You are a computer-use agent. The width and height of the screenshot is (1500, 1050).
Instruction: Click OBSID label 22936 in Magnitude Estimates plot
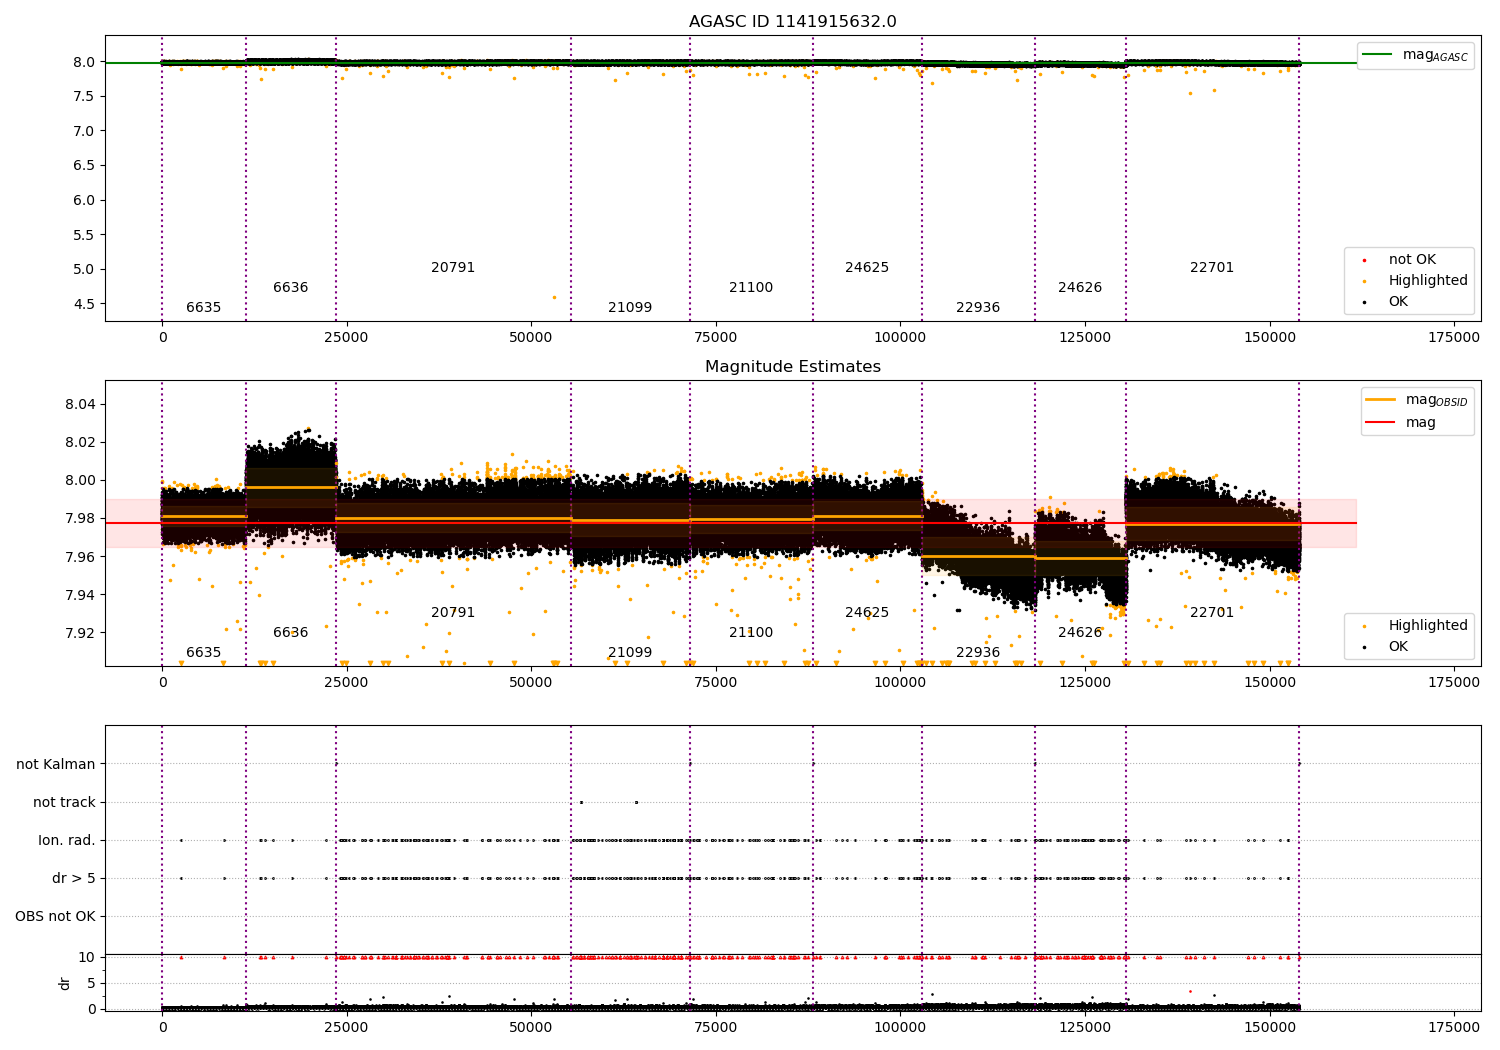pyautogui.click(x=978, y=653)
